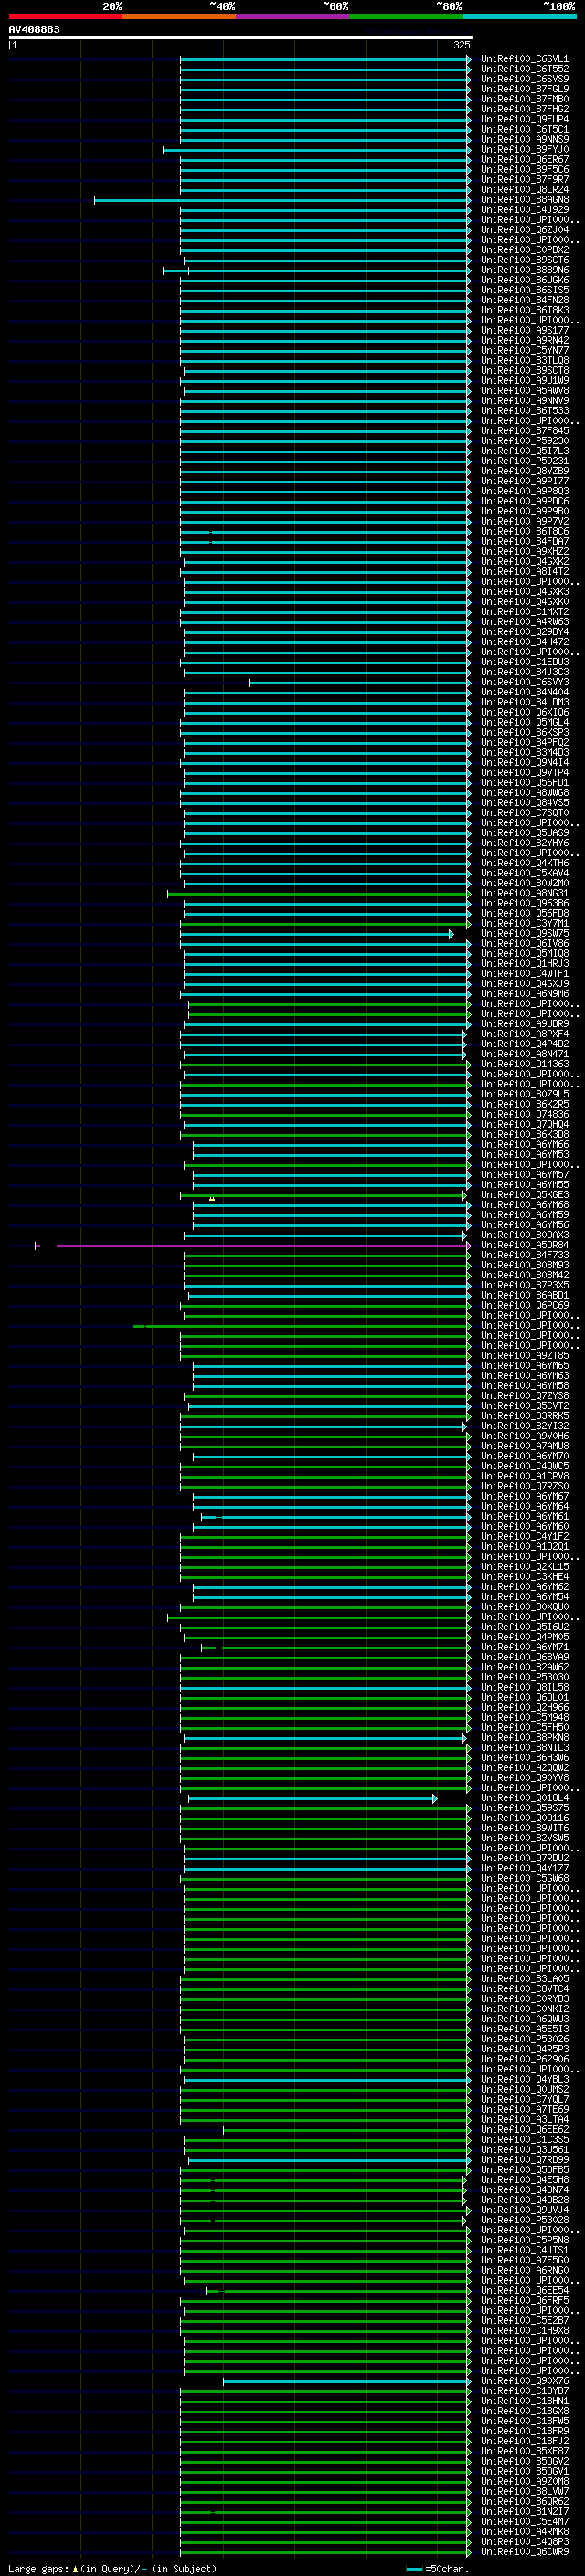Screen dimensions: 585x2576
Task: Select the UniRef100_B0DAX3 label
Action: [x=524, y=1235]
